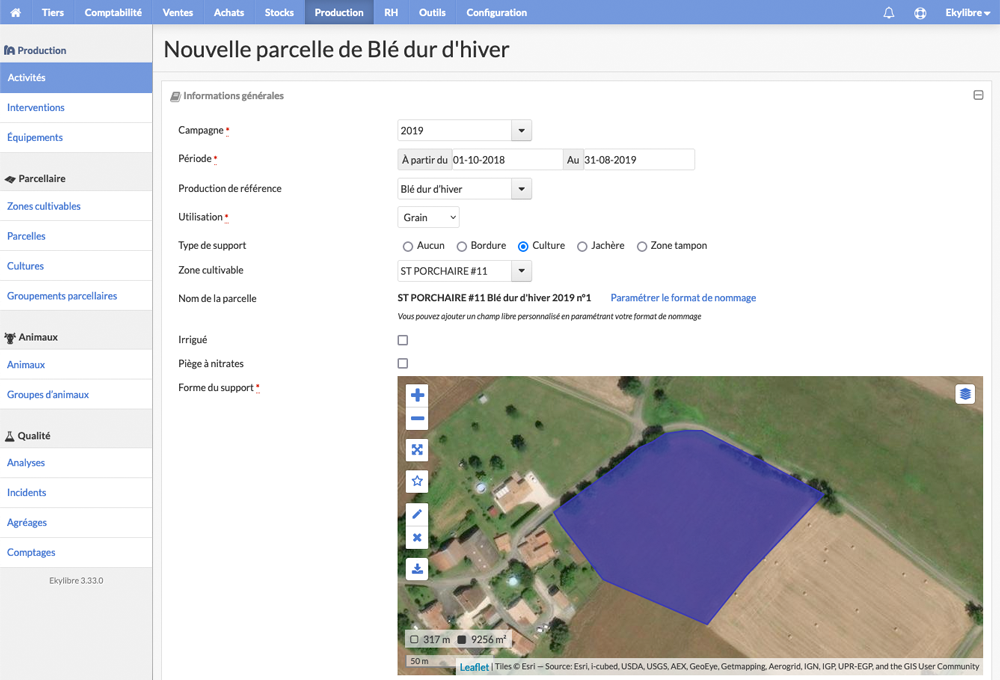Image resolution: width=1000 pixels, height=680 pixels.
Task: Go to Interventions in sidebar
Action: [76, 108]
